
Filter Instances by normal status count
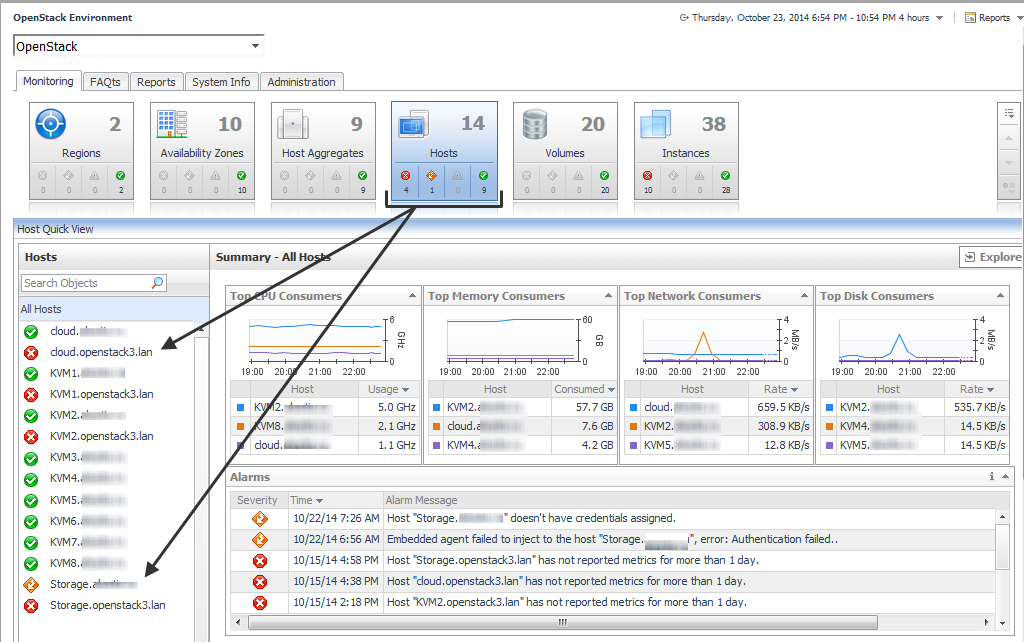(x=726, y=181)
